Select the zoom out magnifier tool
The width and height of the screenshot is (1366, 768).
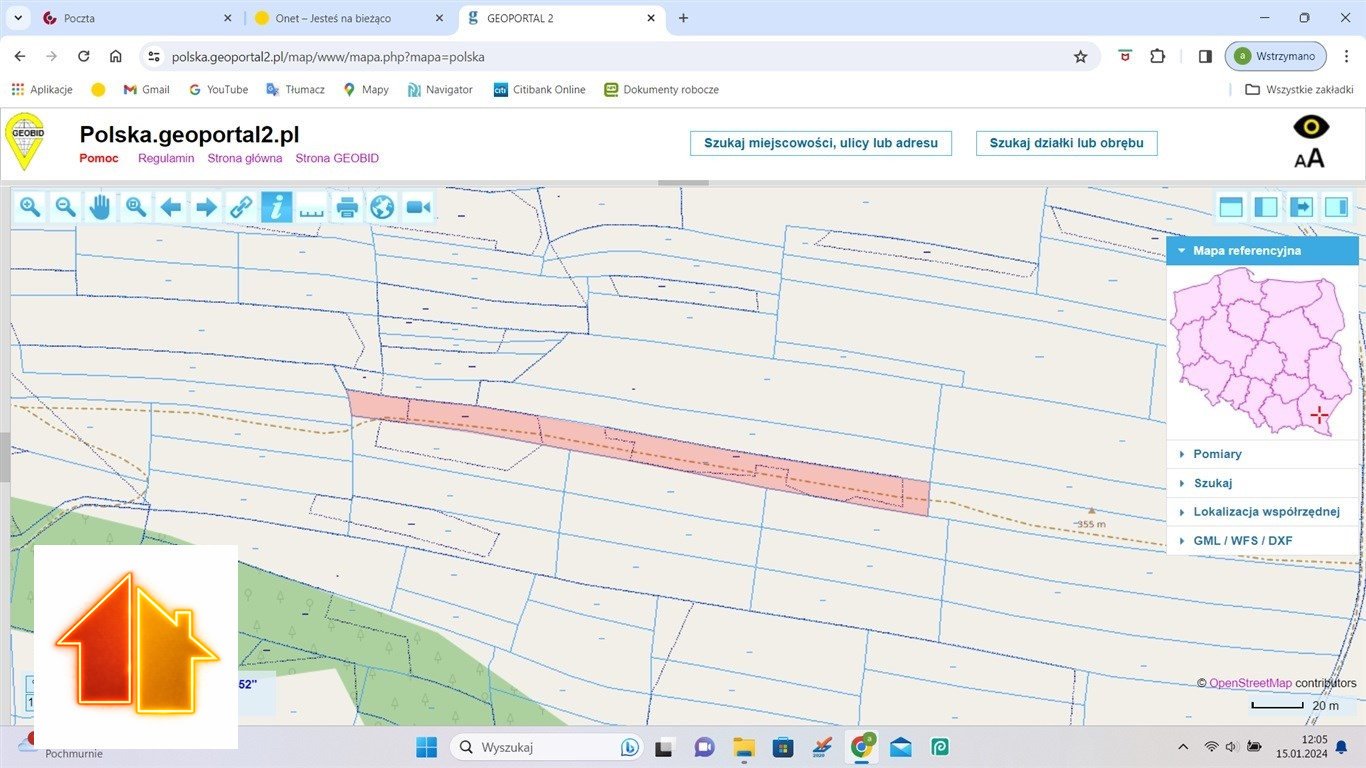point(65,207)
